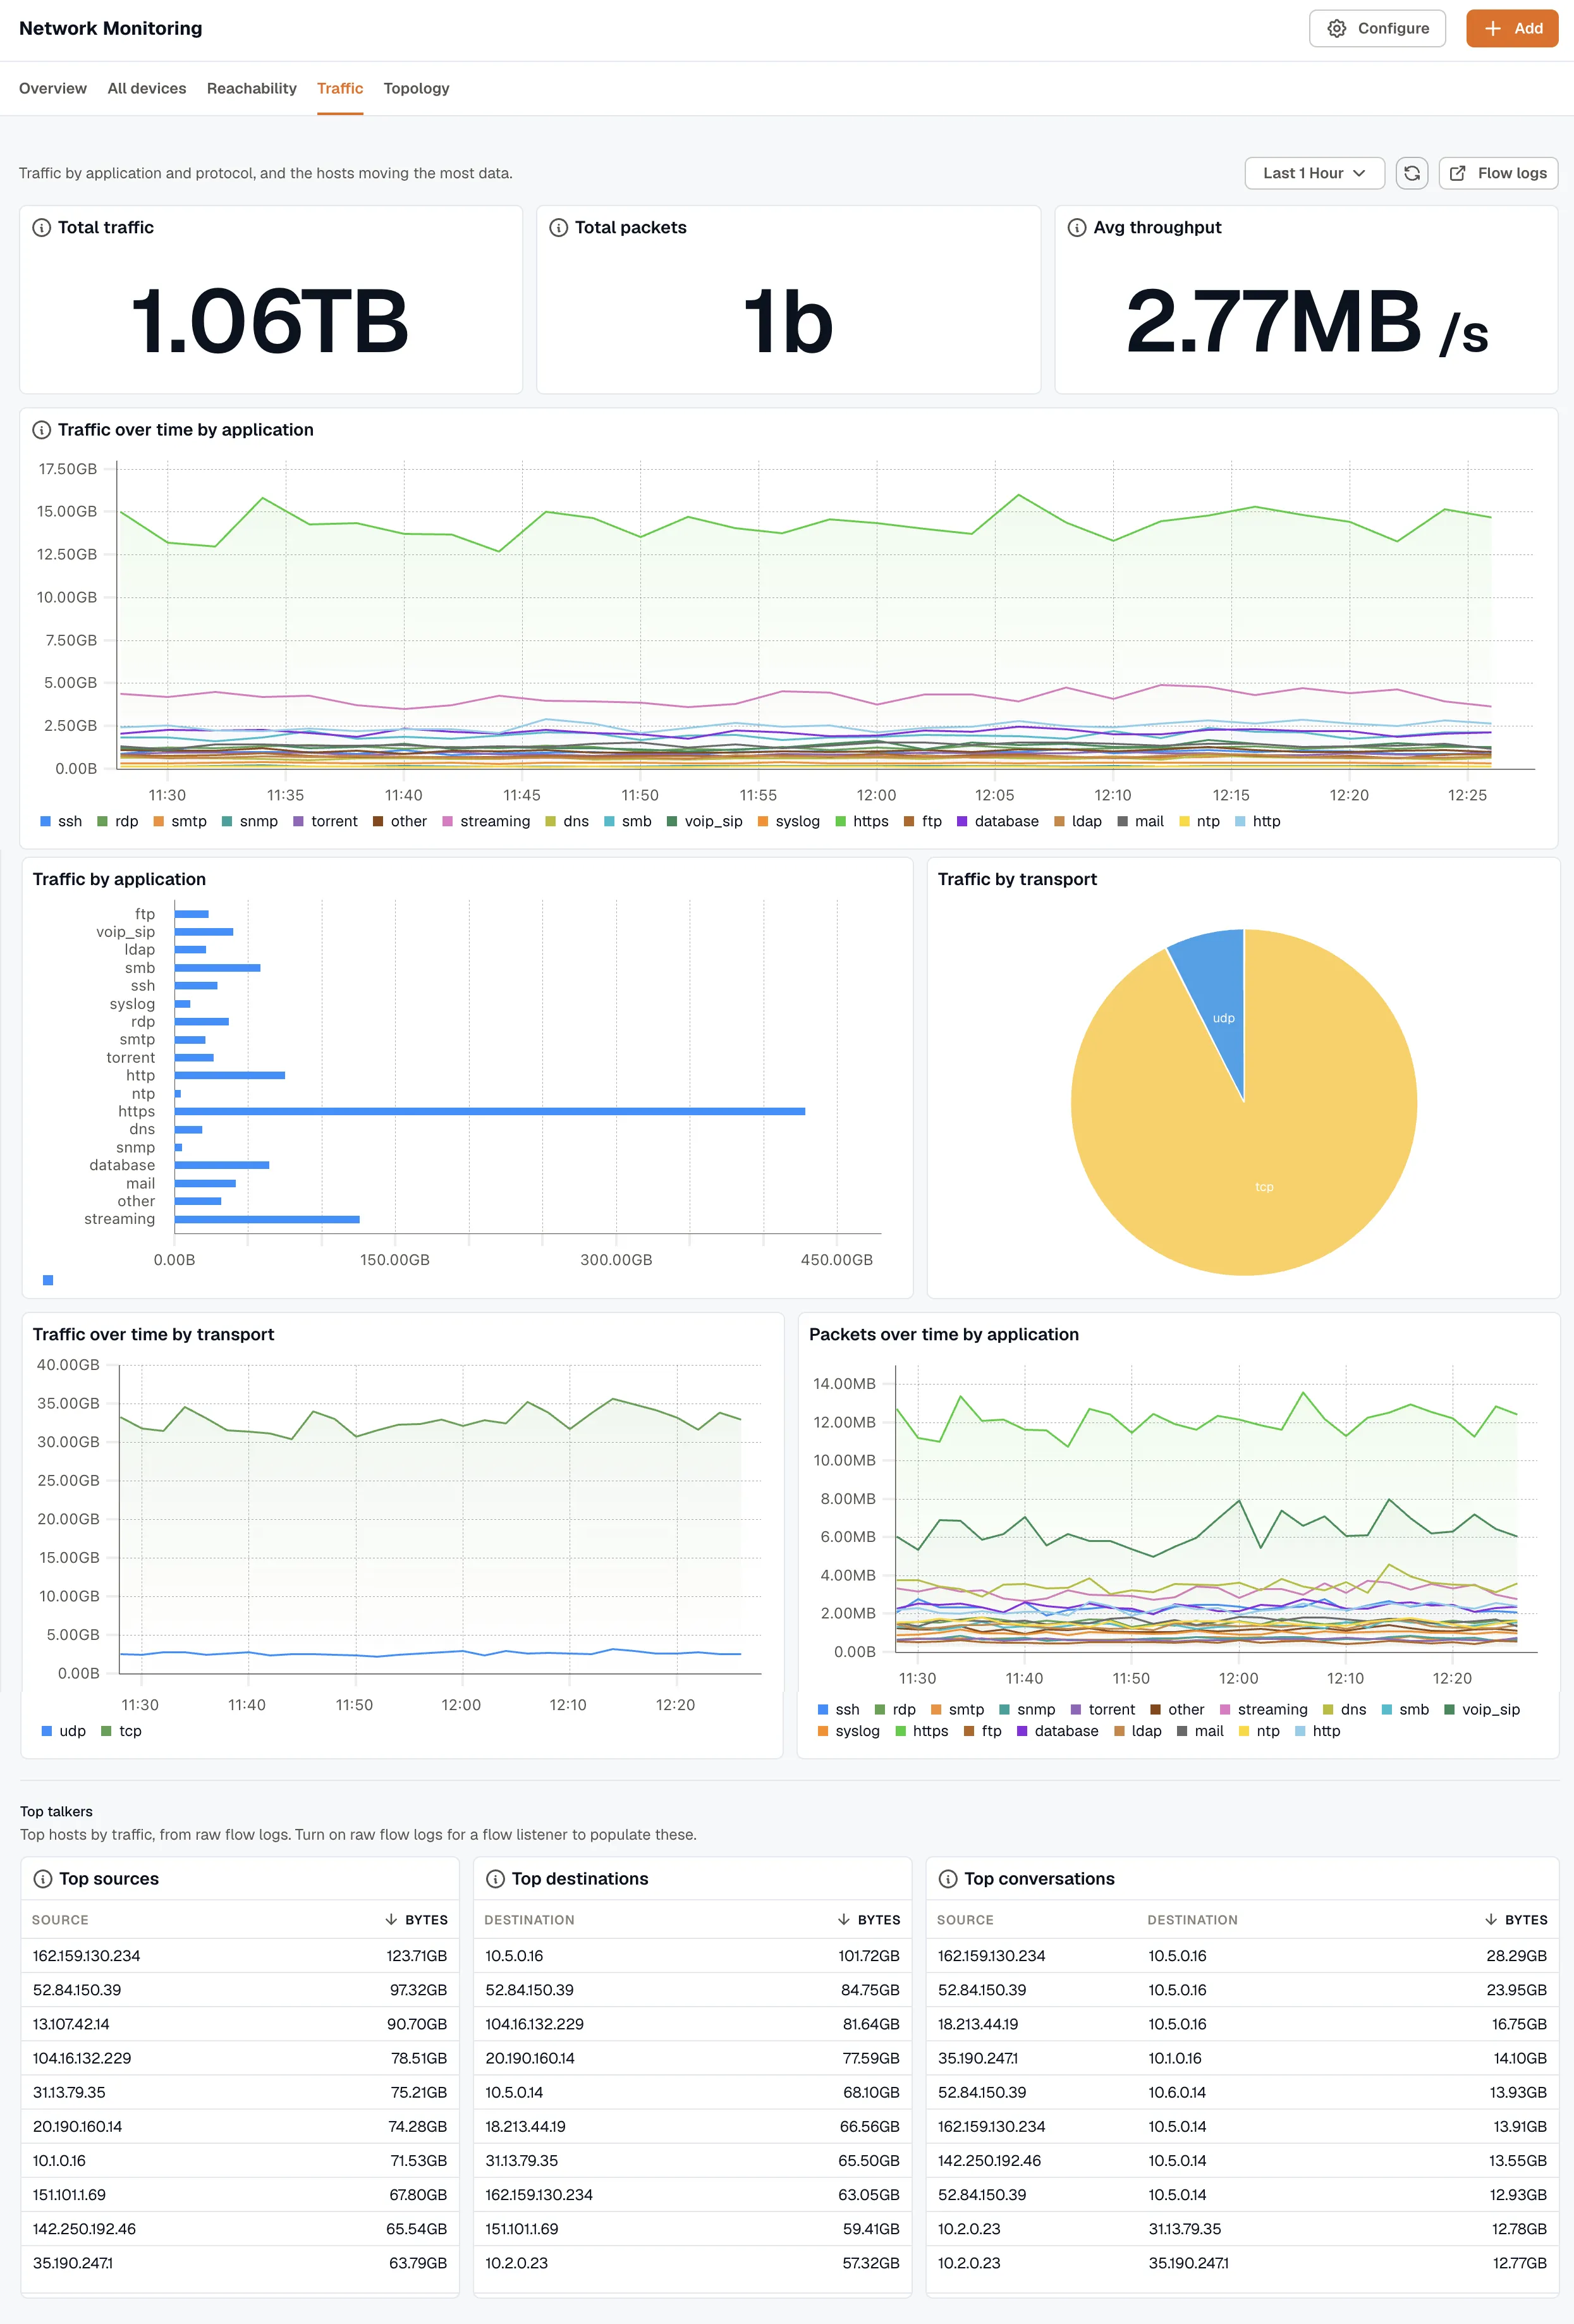The width and height of the screenshot is (1574, 2324).
Task: Click the 101.72GB value in Top destinations
Action: pyautogui.click(x=869, y=1956)
